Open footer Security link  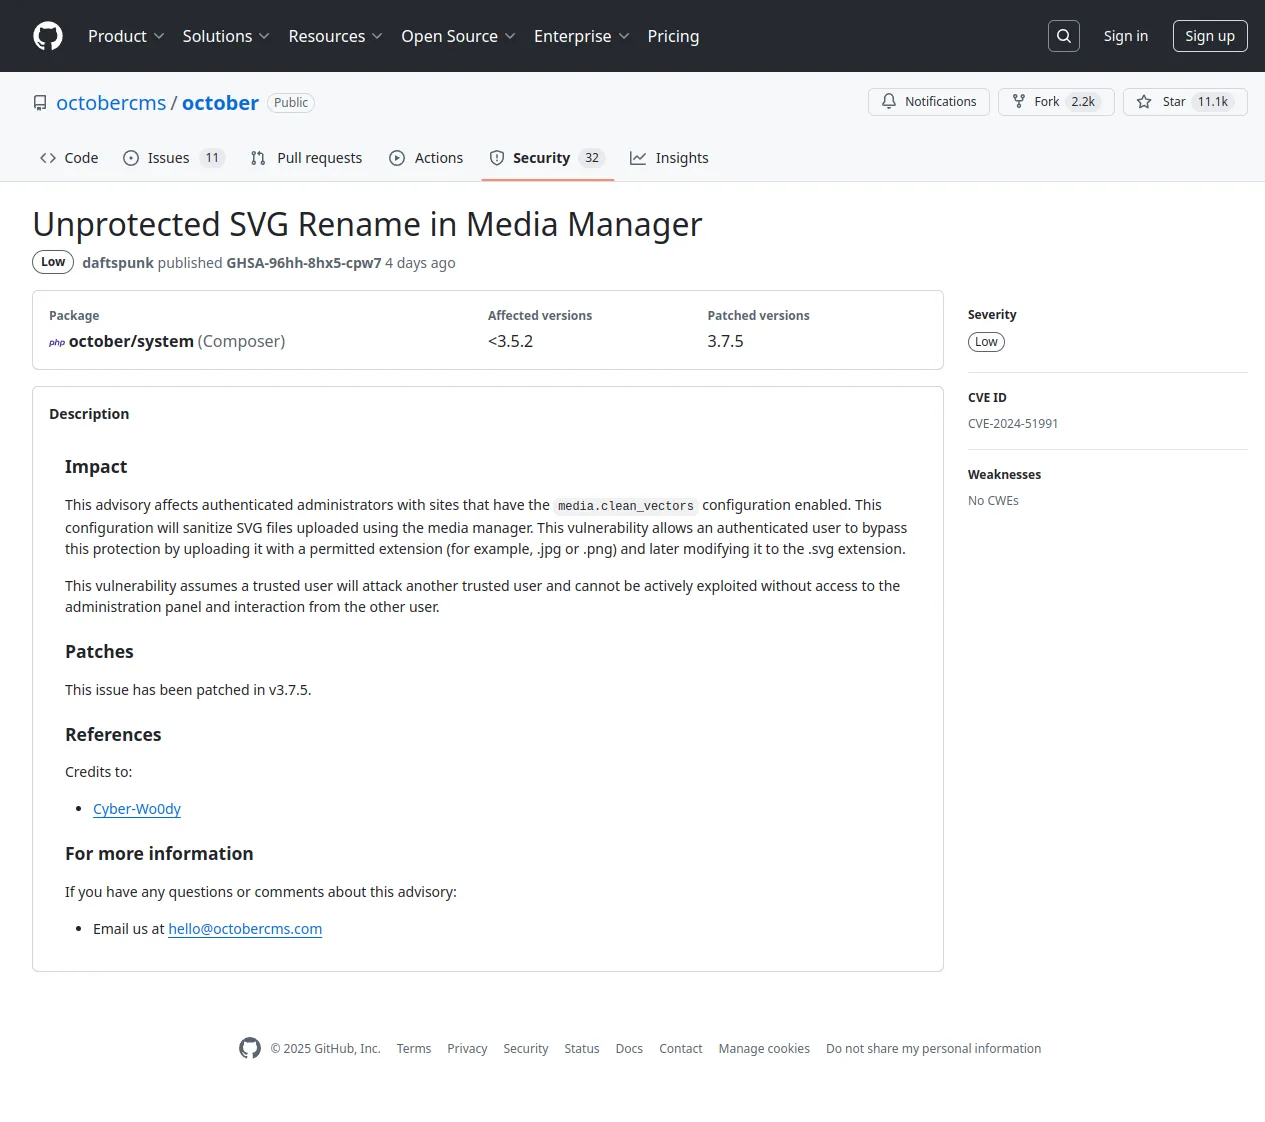click(x=526, y=1049)
